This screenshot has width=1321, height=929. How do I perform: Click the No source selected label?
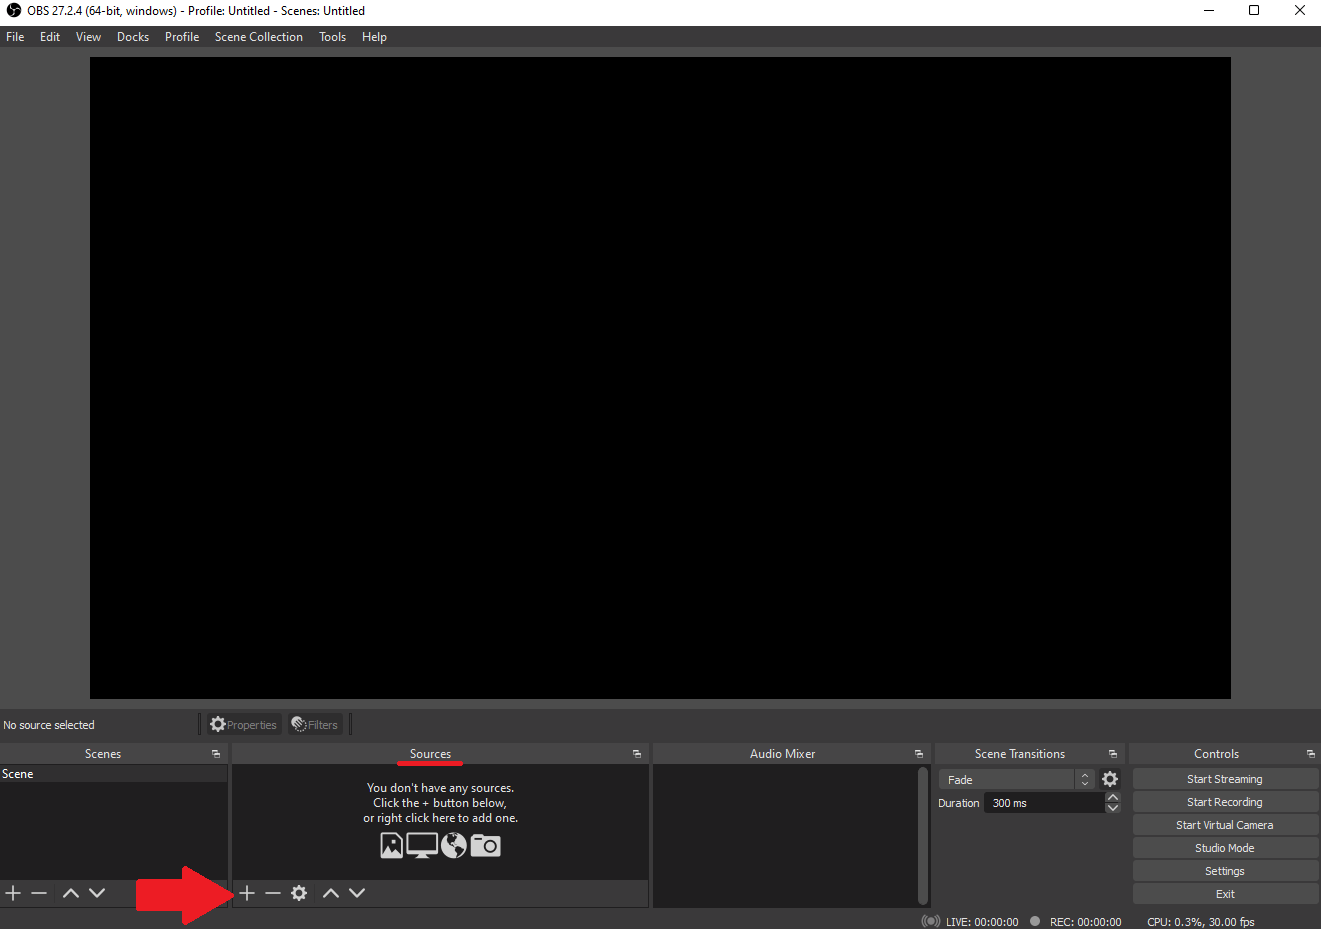[x=49, y=725]
